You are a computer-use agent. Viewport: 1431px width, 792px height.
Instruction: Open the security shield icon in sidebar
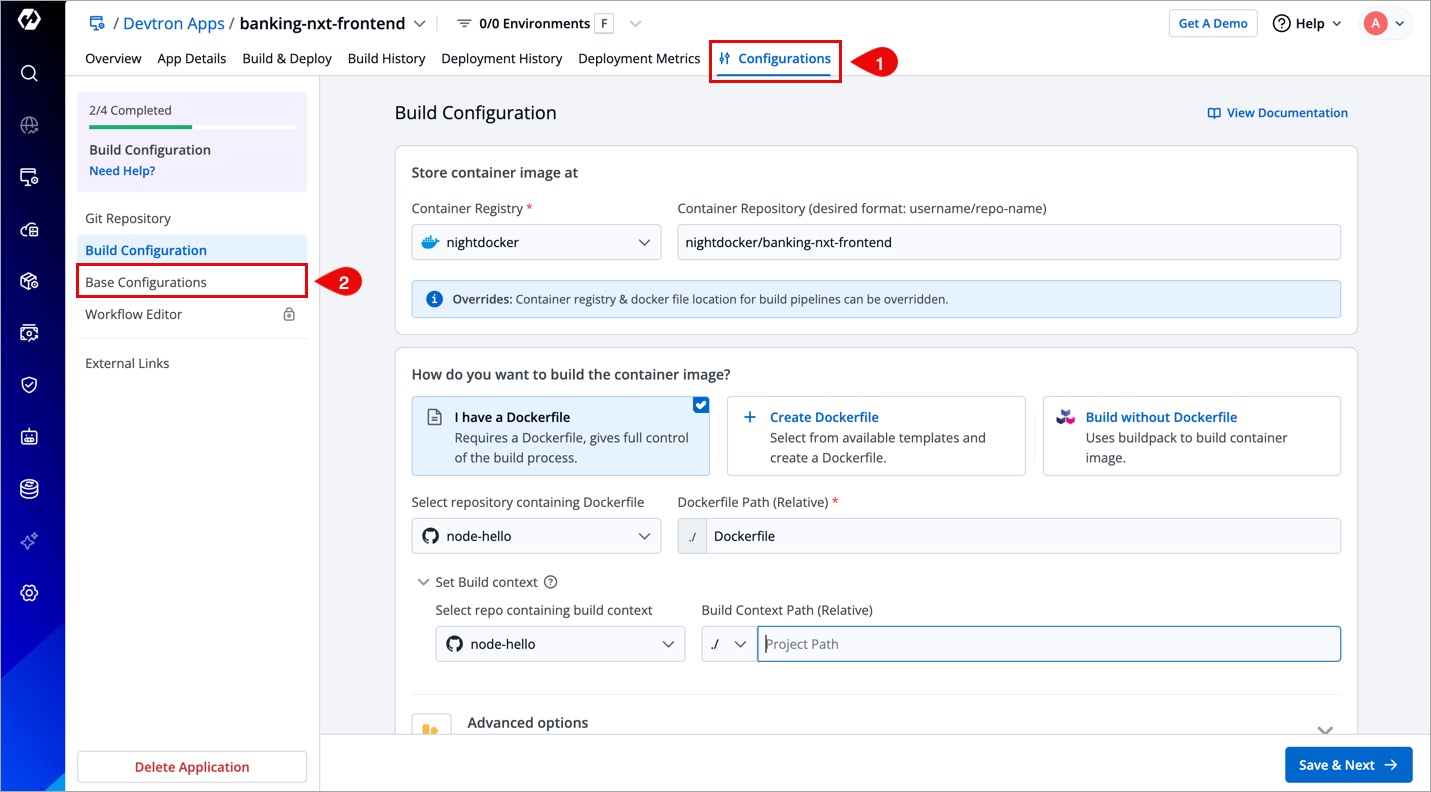click(x=29, y=385)
